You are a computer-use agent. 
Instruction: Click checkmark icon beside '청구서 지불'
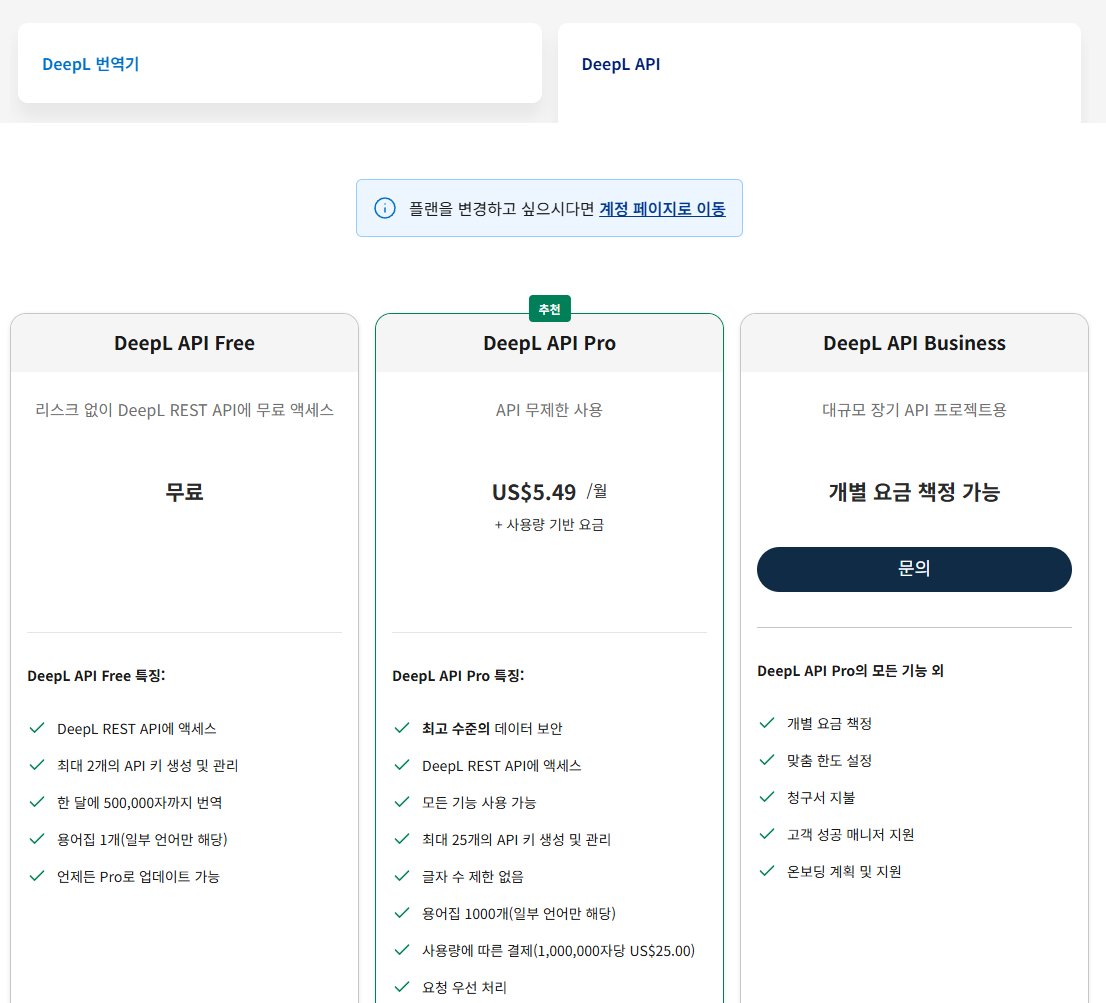pyautogui.click(x=767, y=797)
